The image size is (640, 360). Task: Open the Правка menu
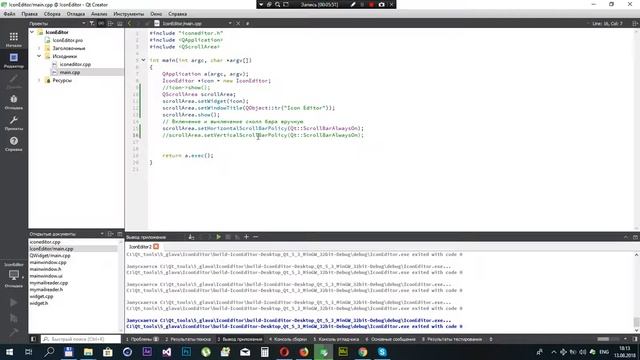tap(29, 14)
